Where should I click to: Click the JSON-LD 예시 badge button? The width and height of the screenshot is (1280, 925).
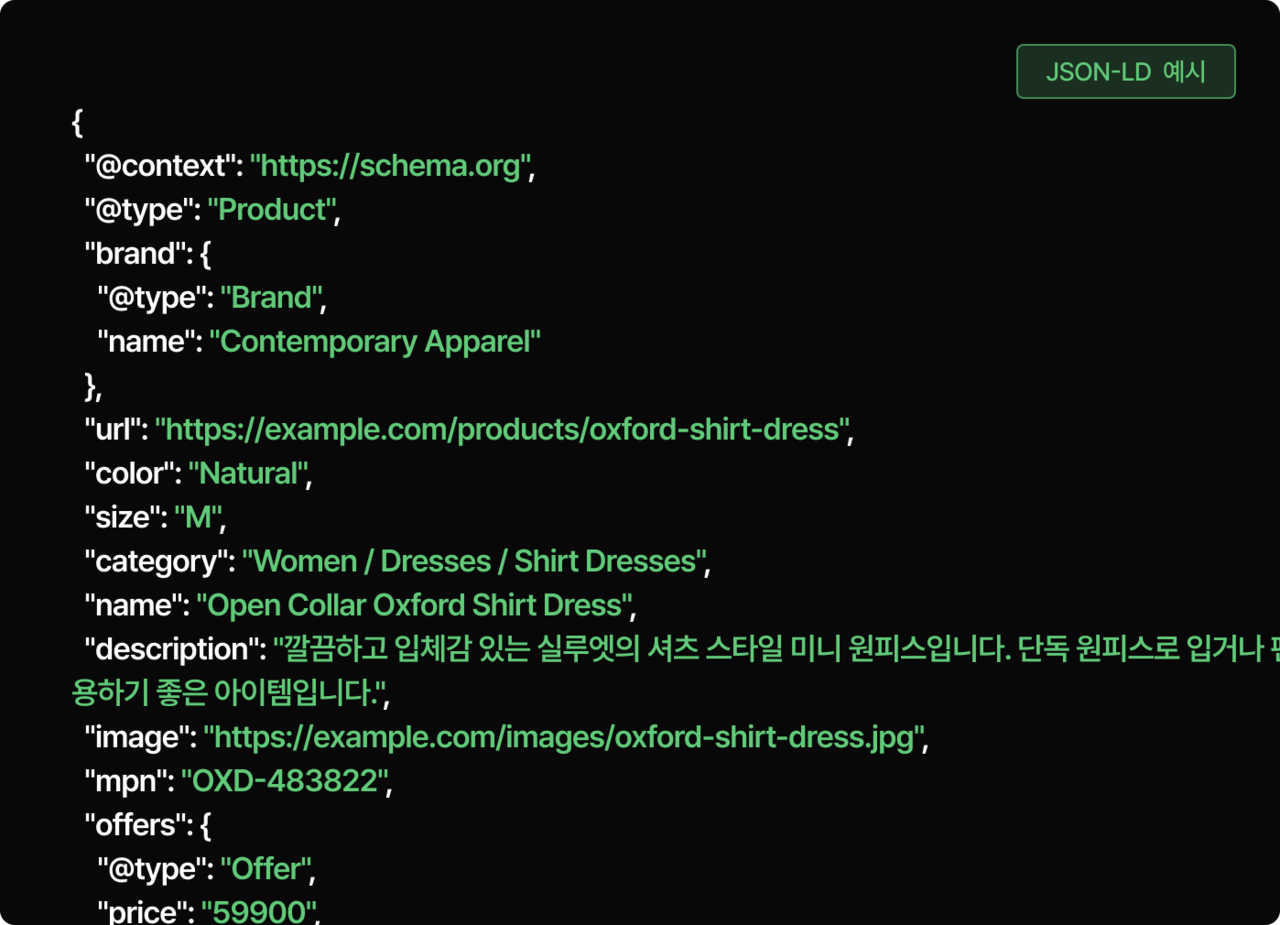point(1126,72)
